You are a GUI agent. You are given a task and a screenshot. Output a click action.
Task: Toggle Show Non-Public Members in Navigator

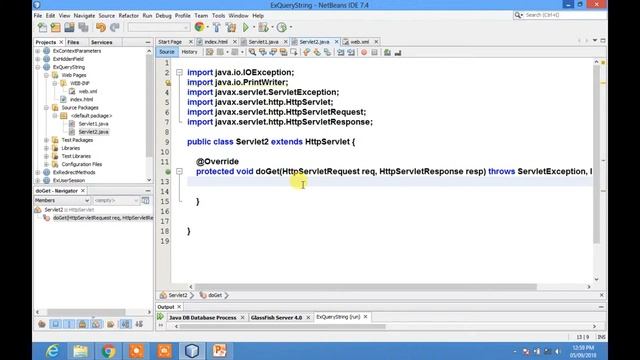click(x=82, y=324)
